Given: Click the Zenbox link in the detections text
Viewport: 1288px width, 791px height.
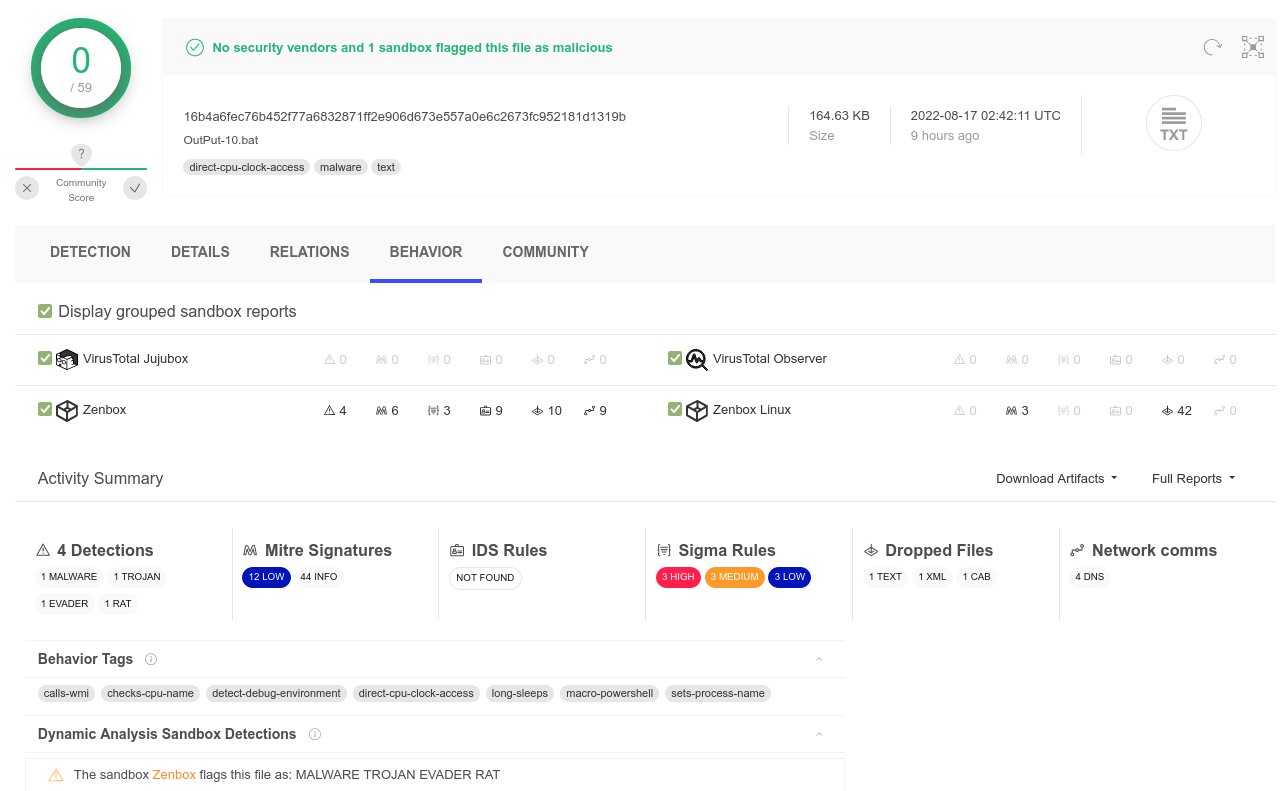Looking at the screenshot, I should point(174,774).
